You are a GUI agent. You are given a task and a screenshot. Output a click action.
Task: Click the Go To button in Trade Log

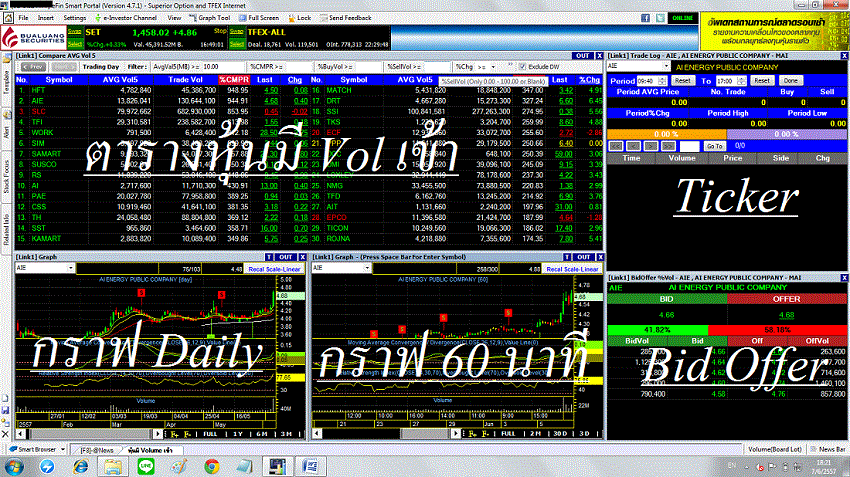pyautogui.click(x=714, y=146)
